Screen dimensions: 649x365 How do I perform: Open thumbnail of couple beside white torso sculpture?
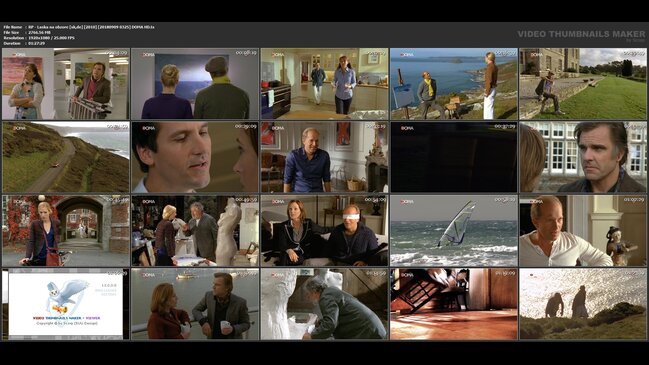tap(195, 231)
